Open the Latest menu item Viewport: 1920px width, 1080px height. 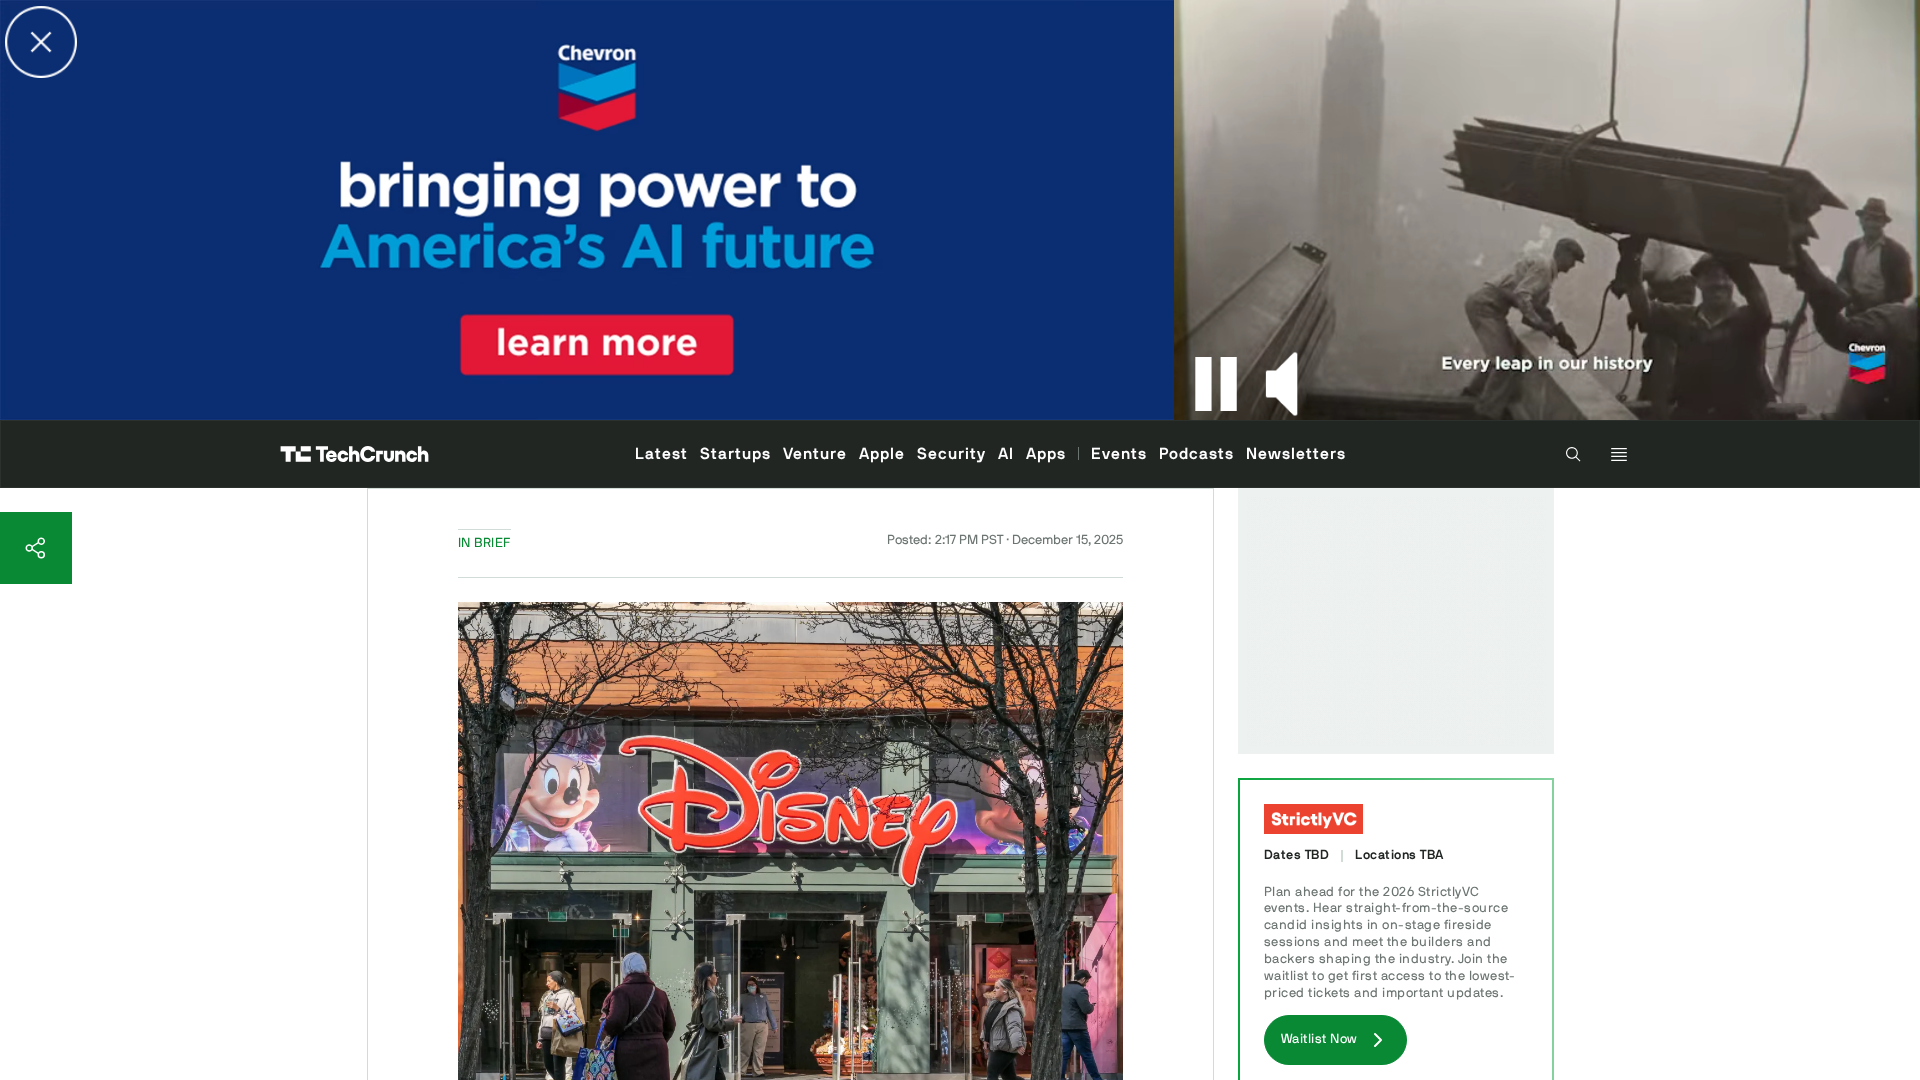pos(661,454)
